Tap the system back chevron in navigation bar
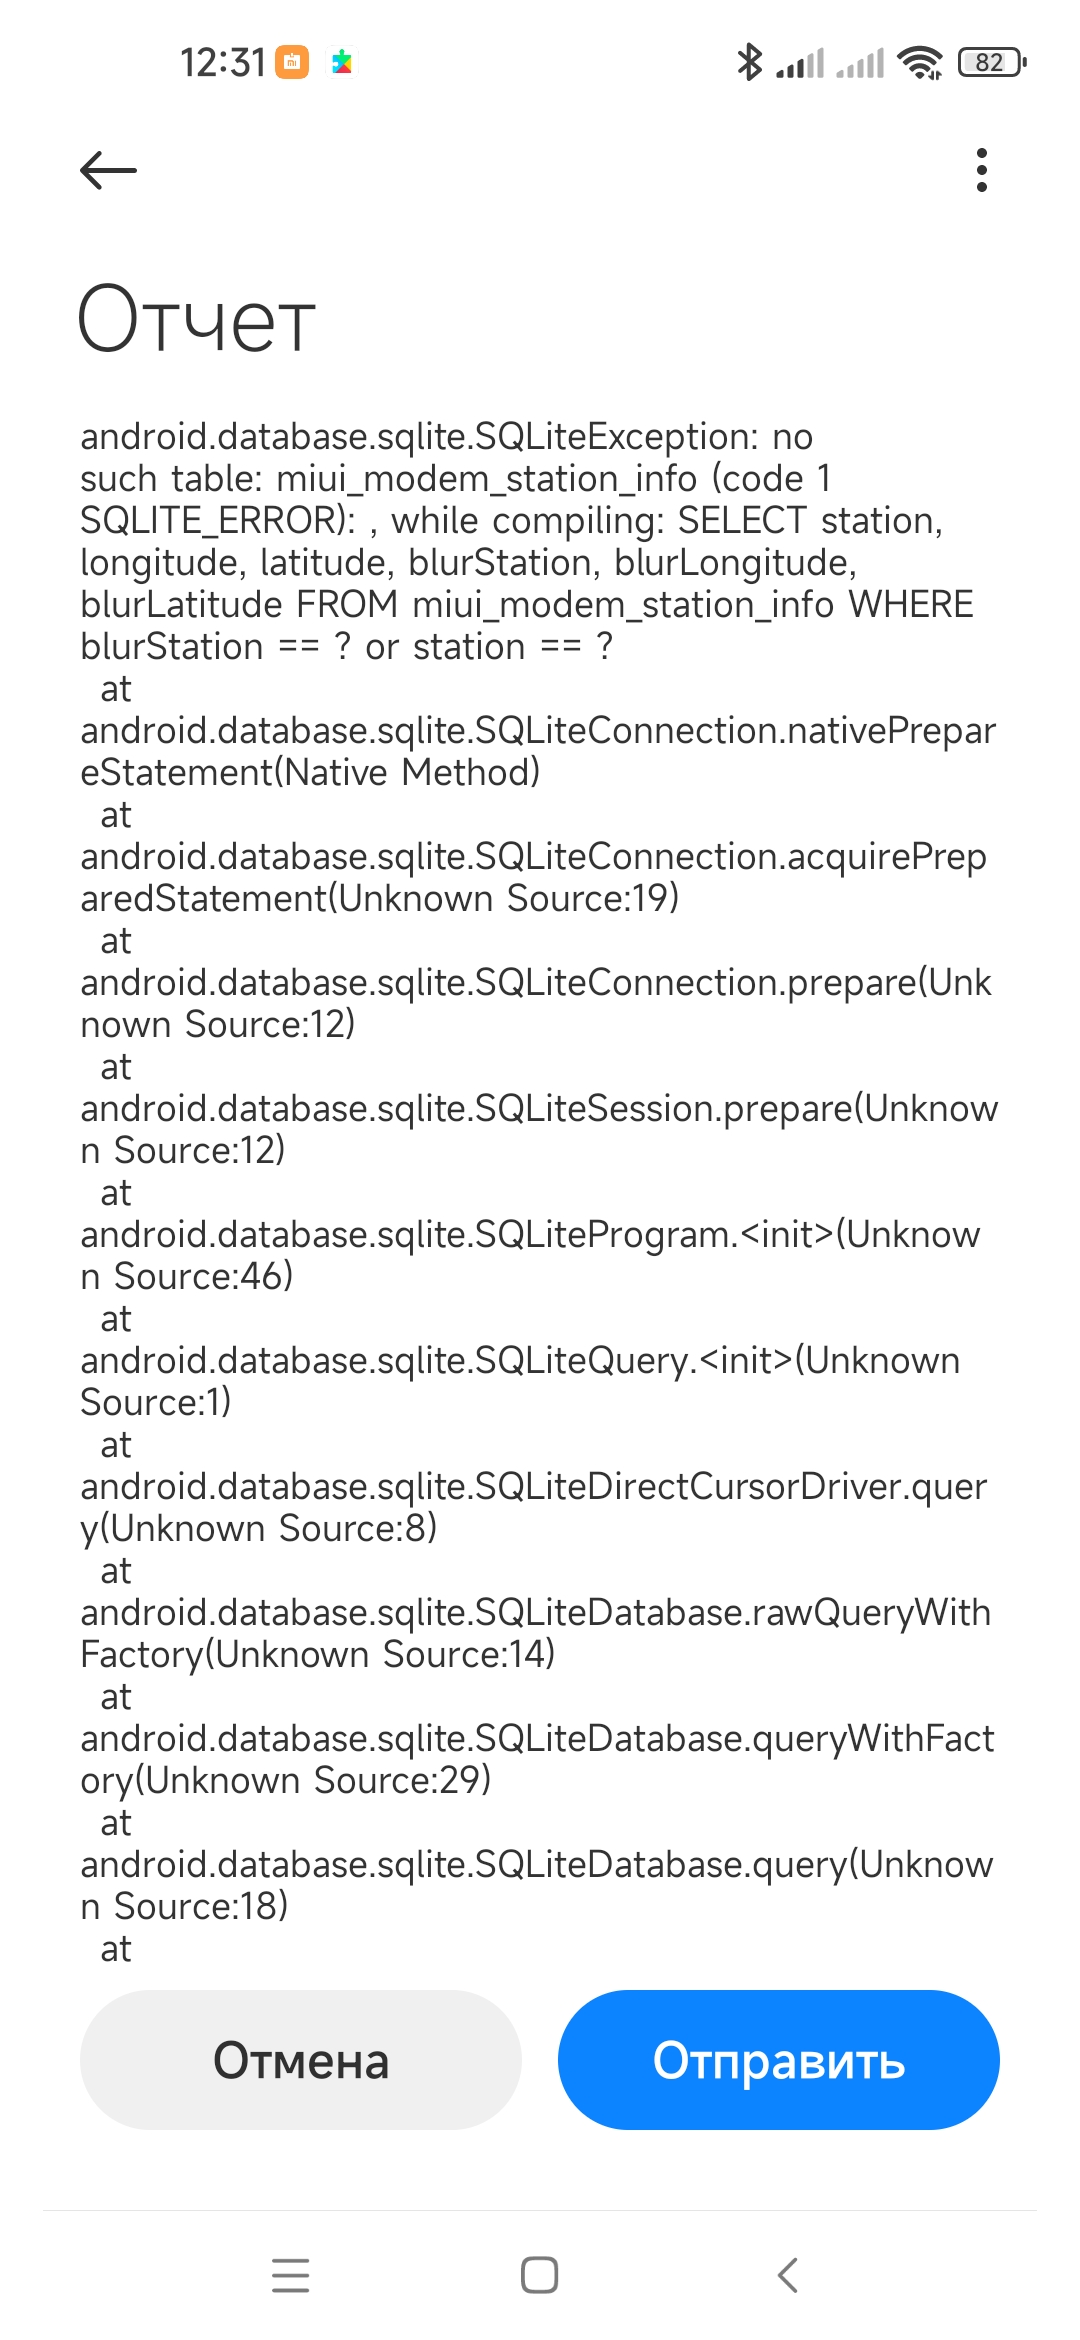The width and height of the screenshot is (1080, 2340). click(x=788, y=2275)
